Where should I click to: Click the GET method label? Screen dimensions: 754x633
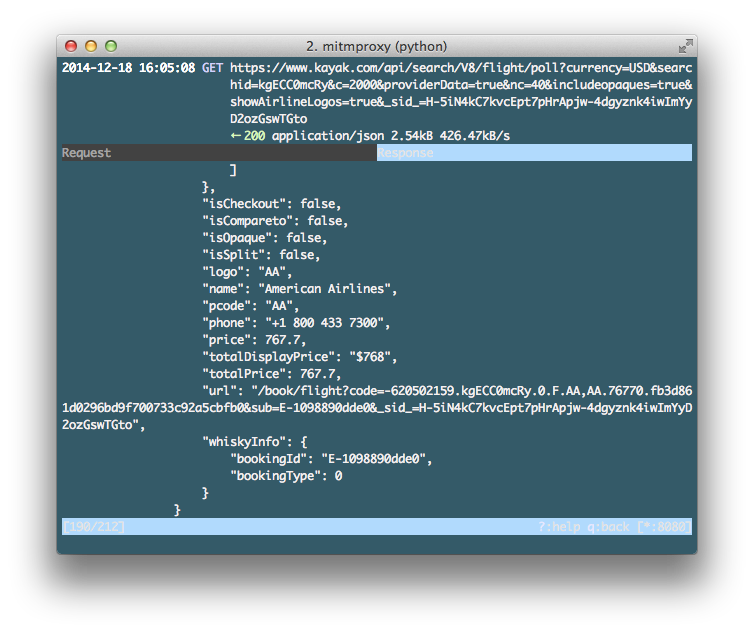pos(212,68)
